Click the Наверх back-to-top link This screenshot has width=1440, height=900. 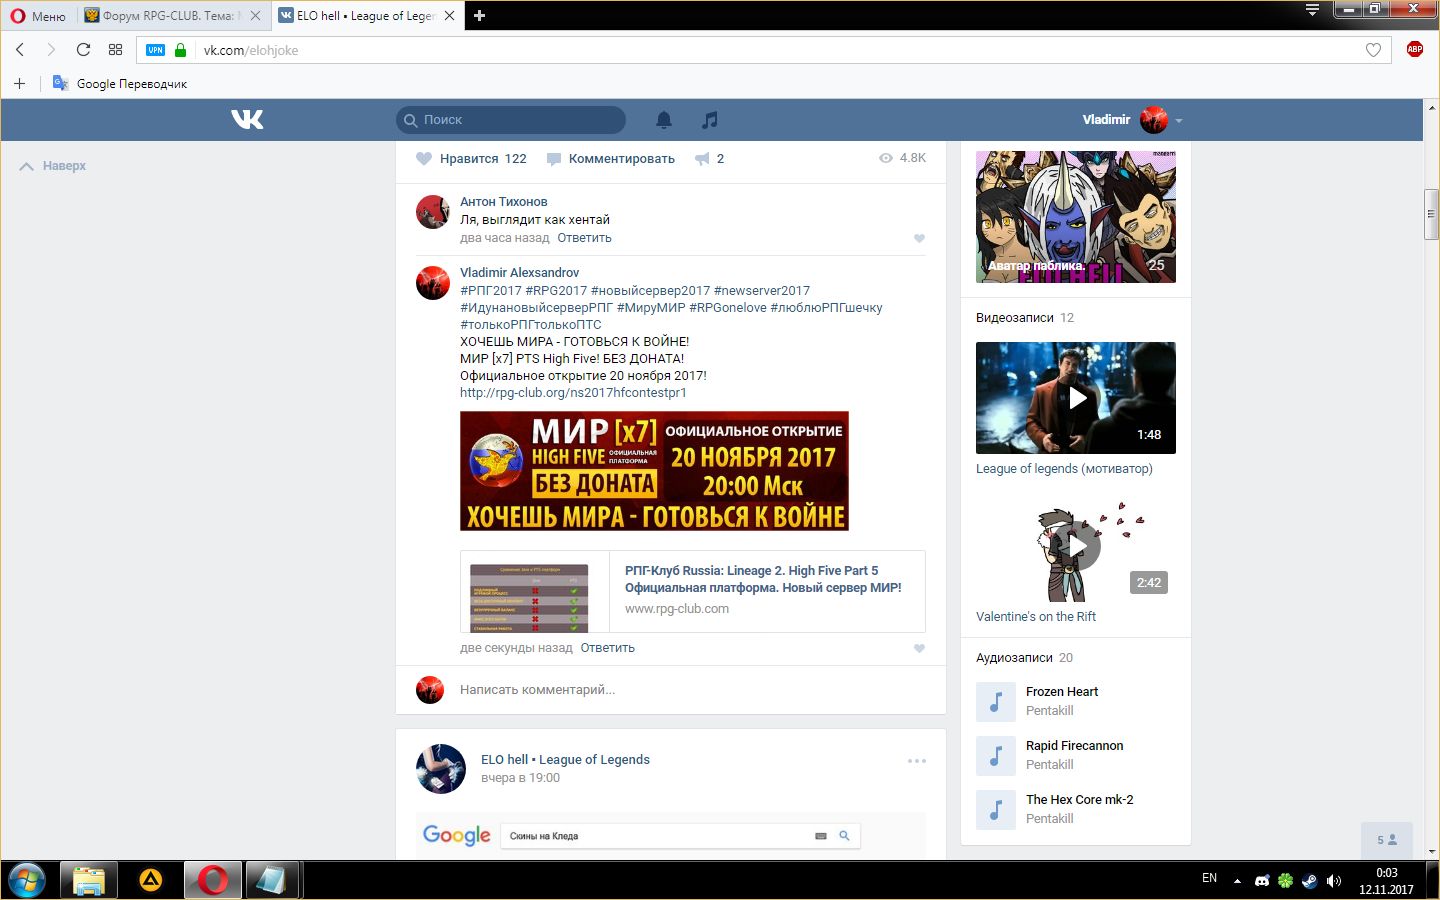tap(53, 166)
